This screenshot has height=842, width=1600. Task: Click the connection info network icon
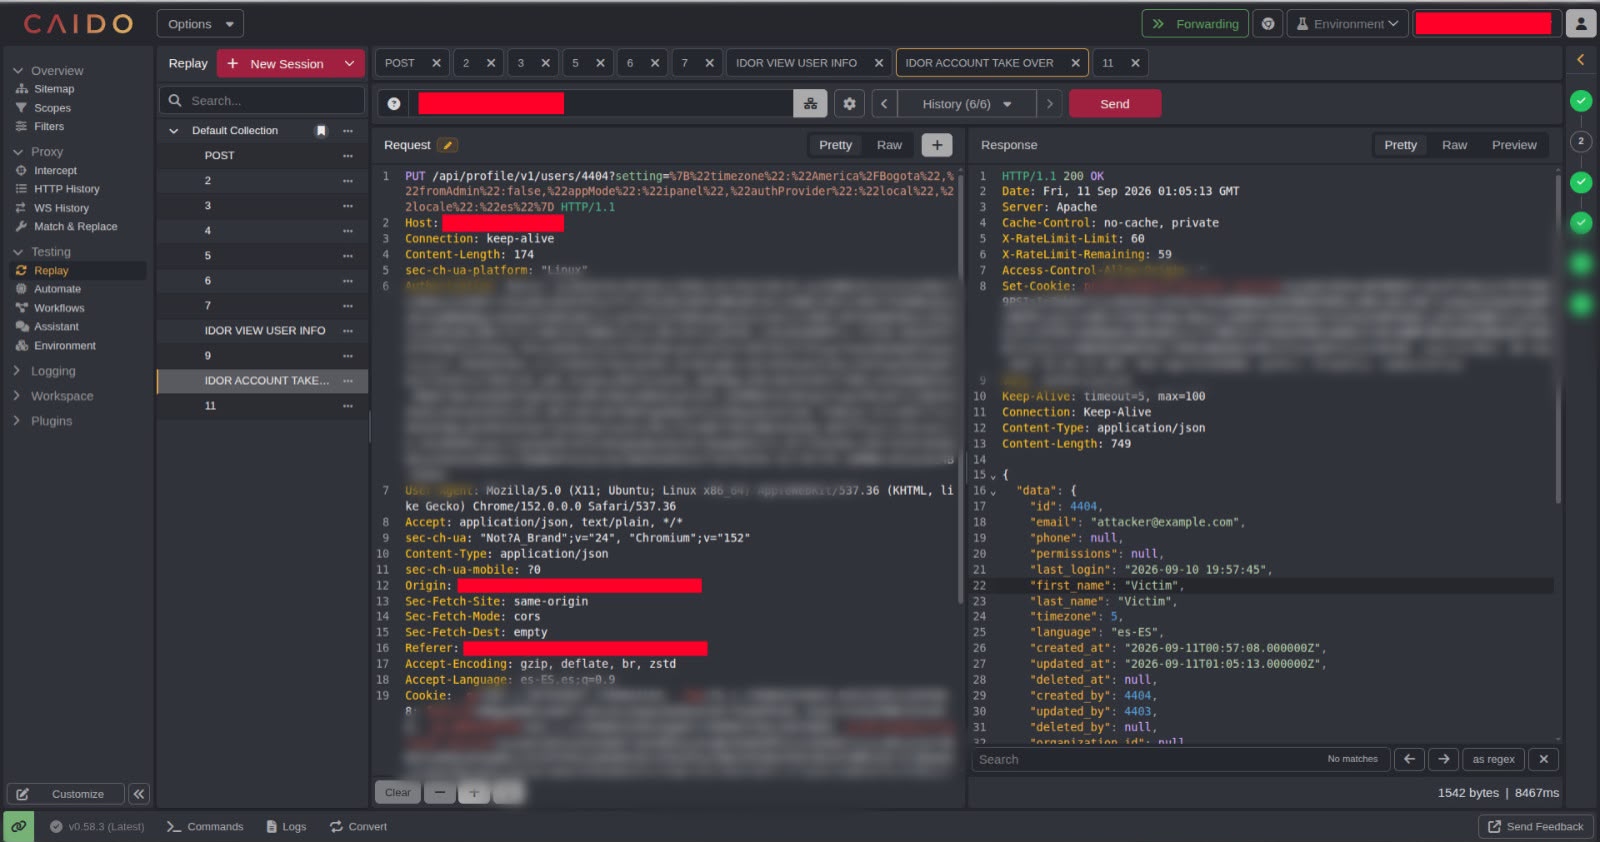coord(810,104)
